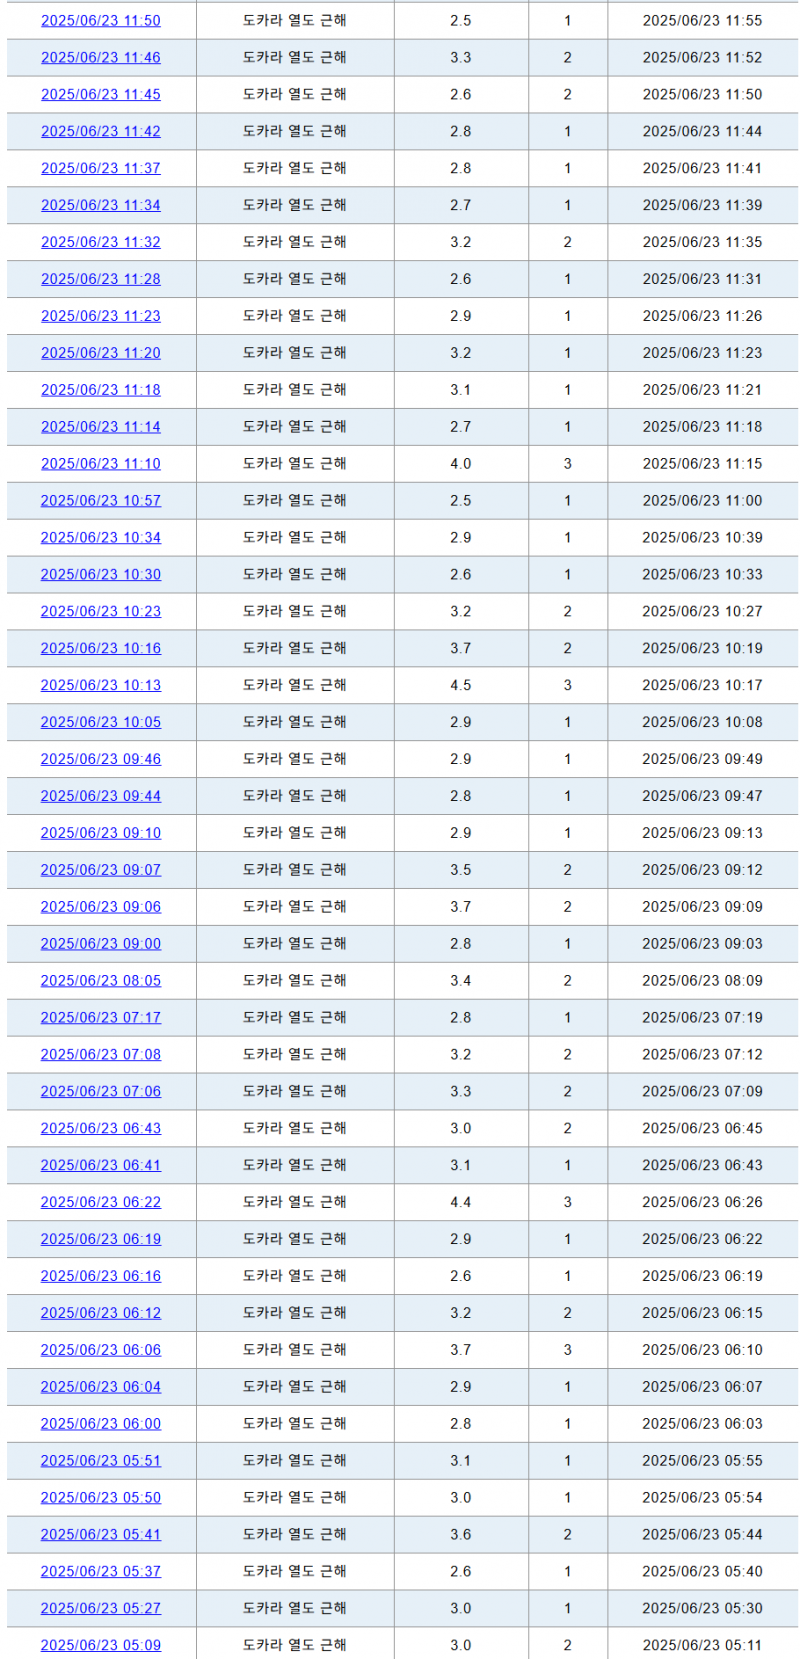This screenshot has height=1659, width=800.
Task: Open the 2025/06/23 06:16 earthquake link
Action: [x=101, y=1278]
